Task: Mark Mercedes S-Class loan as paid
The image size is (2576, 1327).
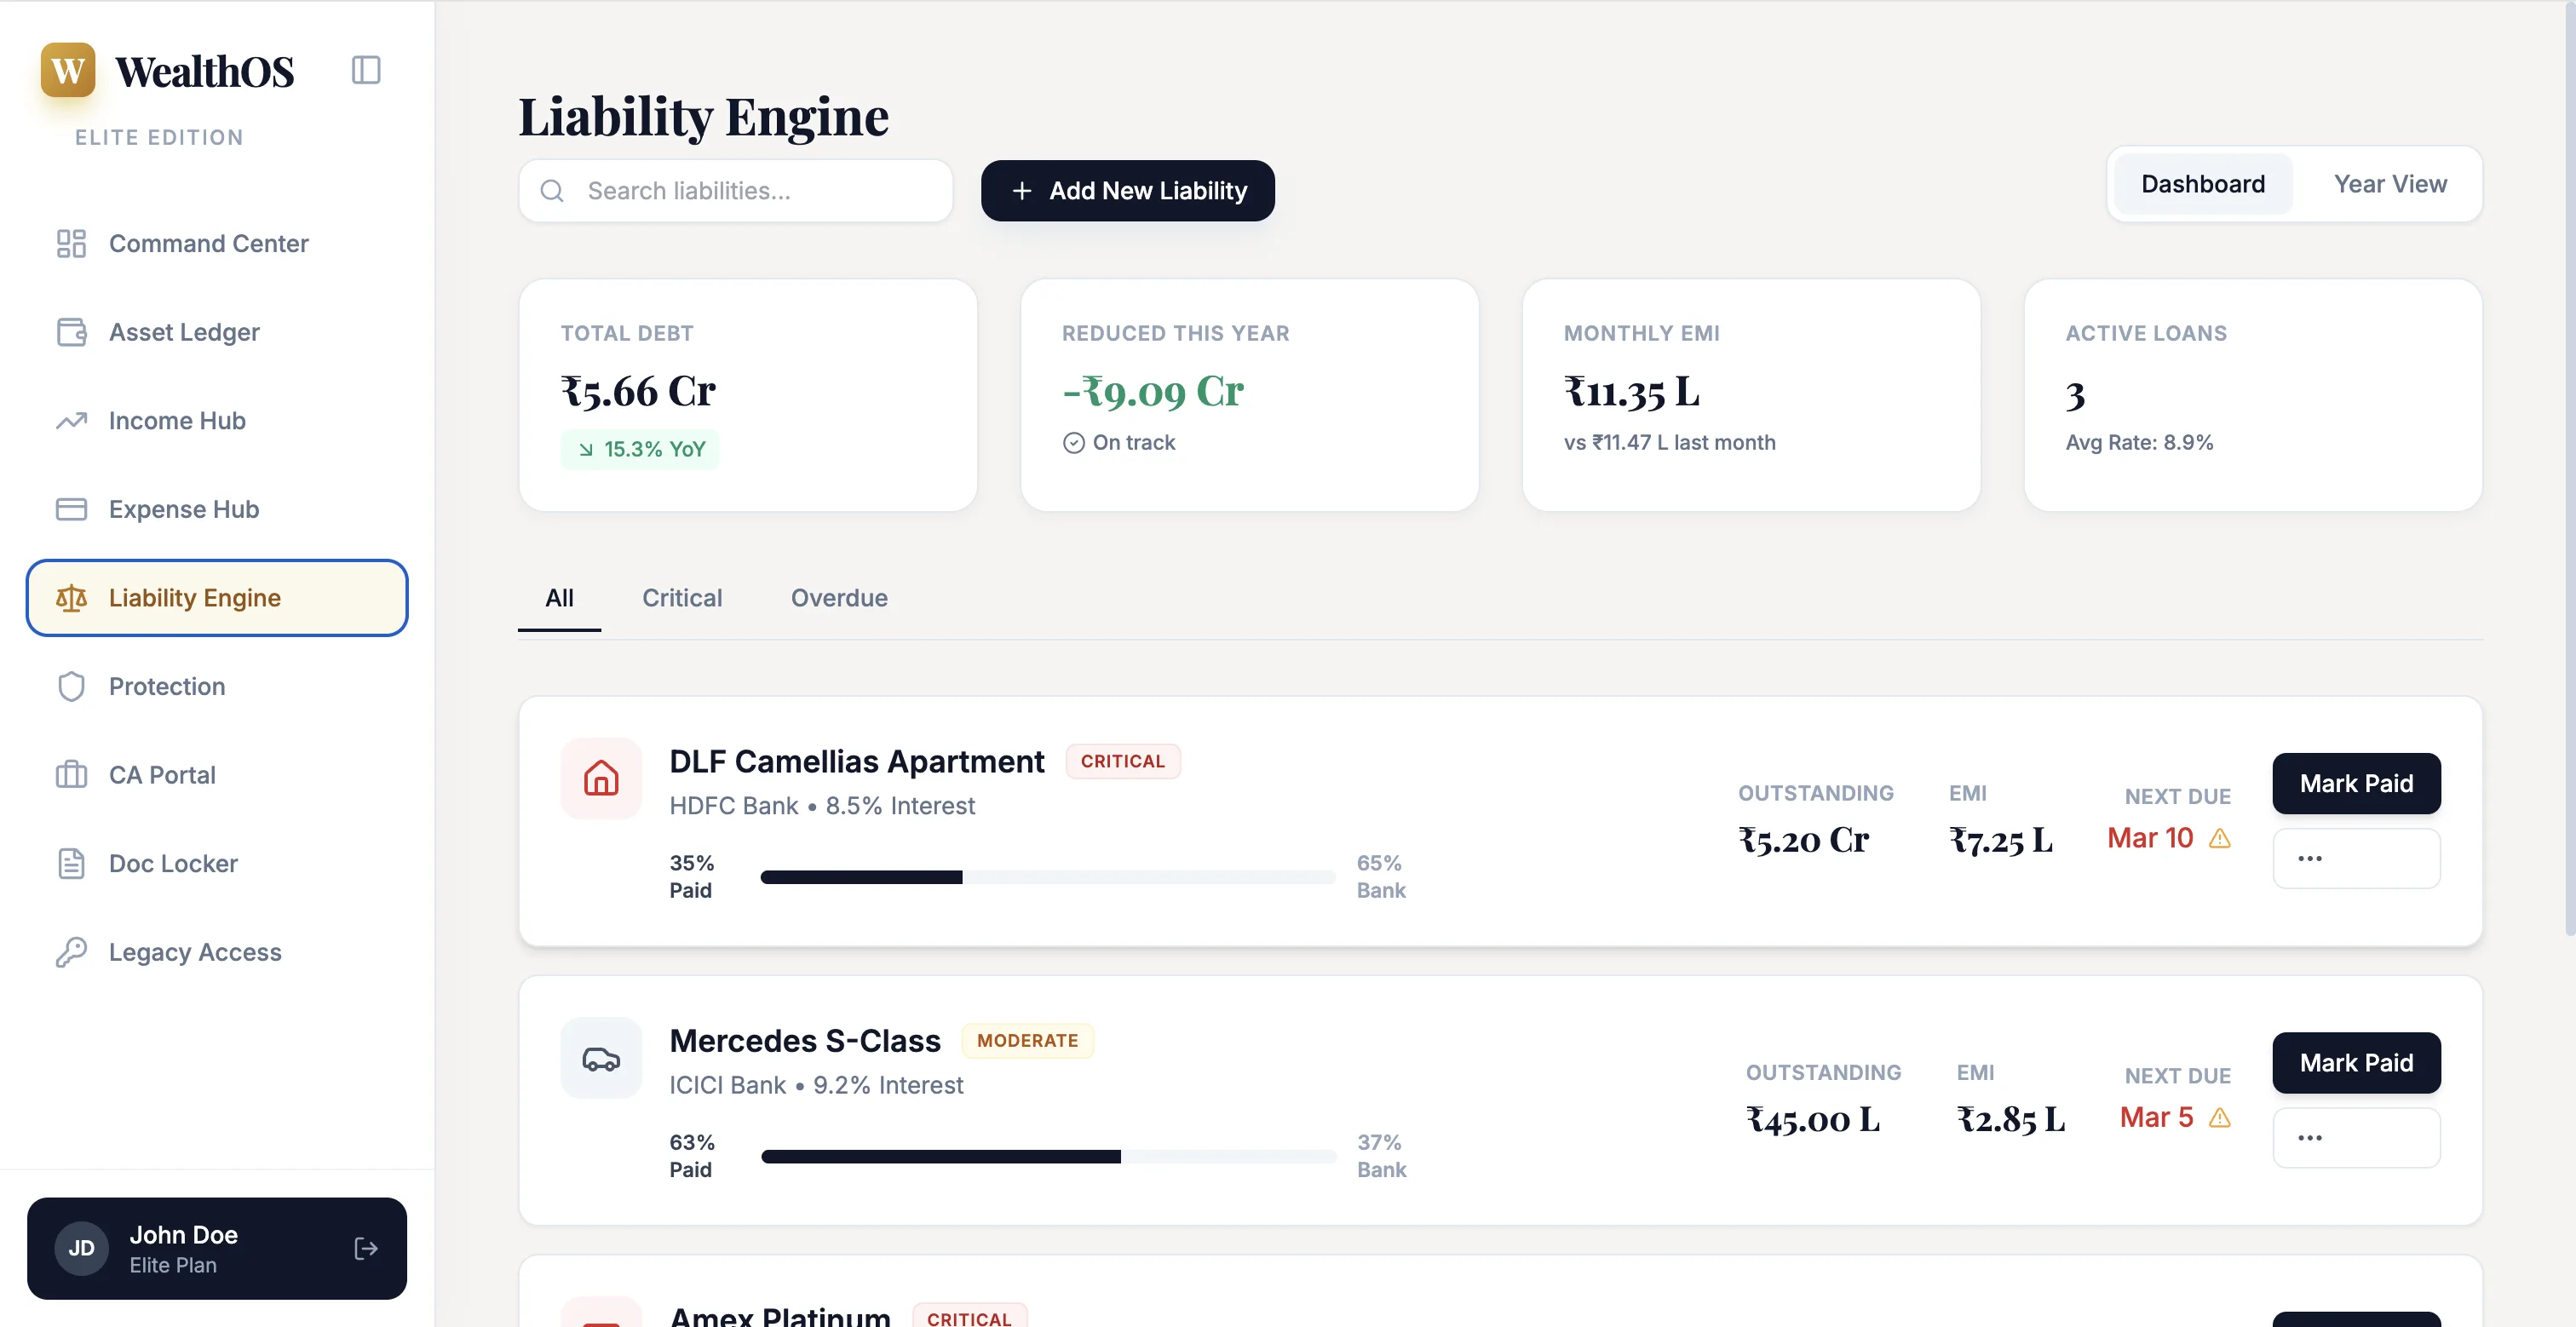Action: [x=2356, y=1062]
